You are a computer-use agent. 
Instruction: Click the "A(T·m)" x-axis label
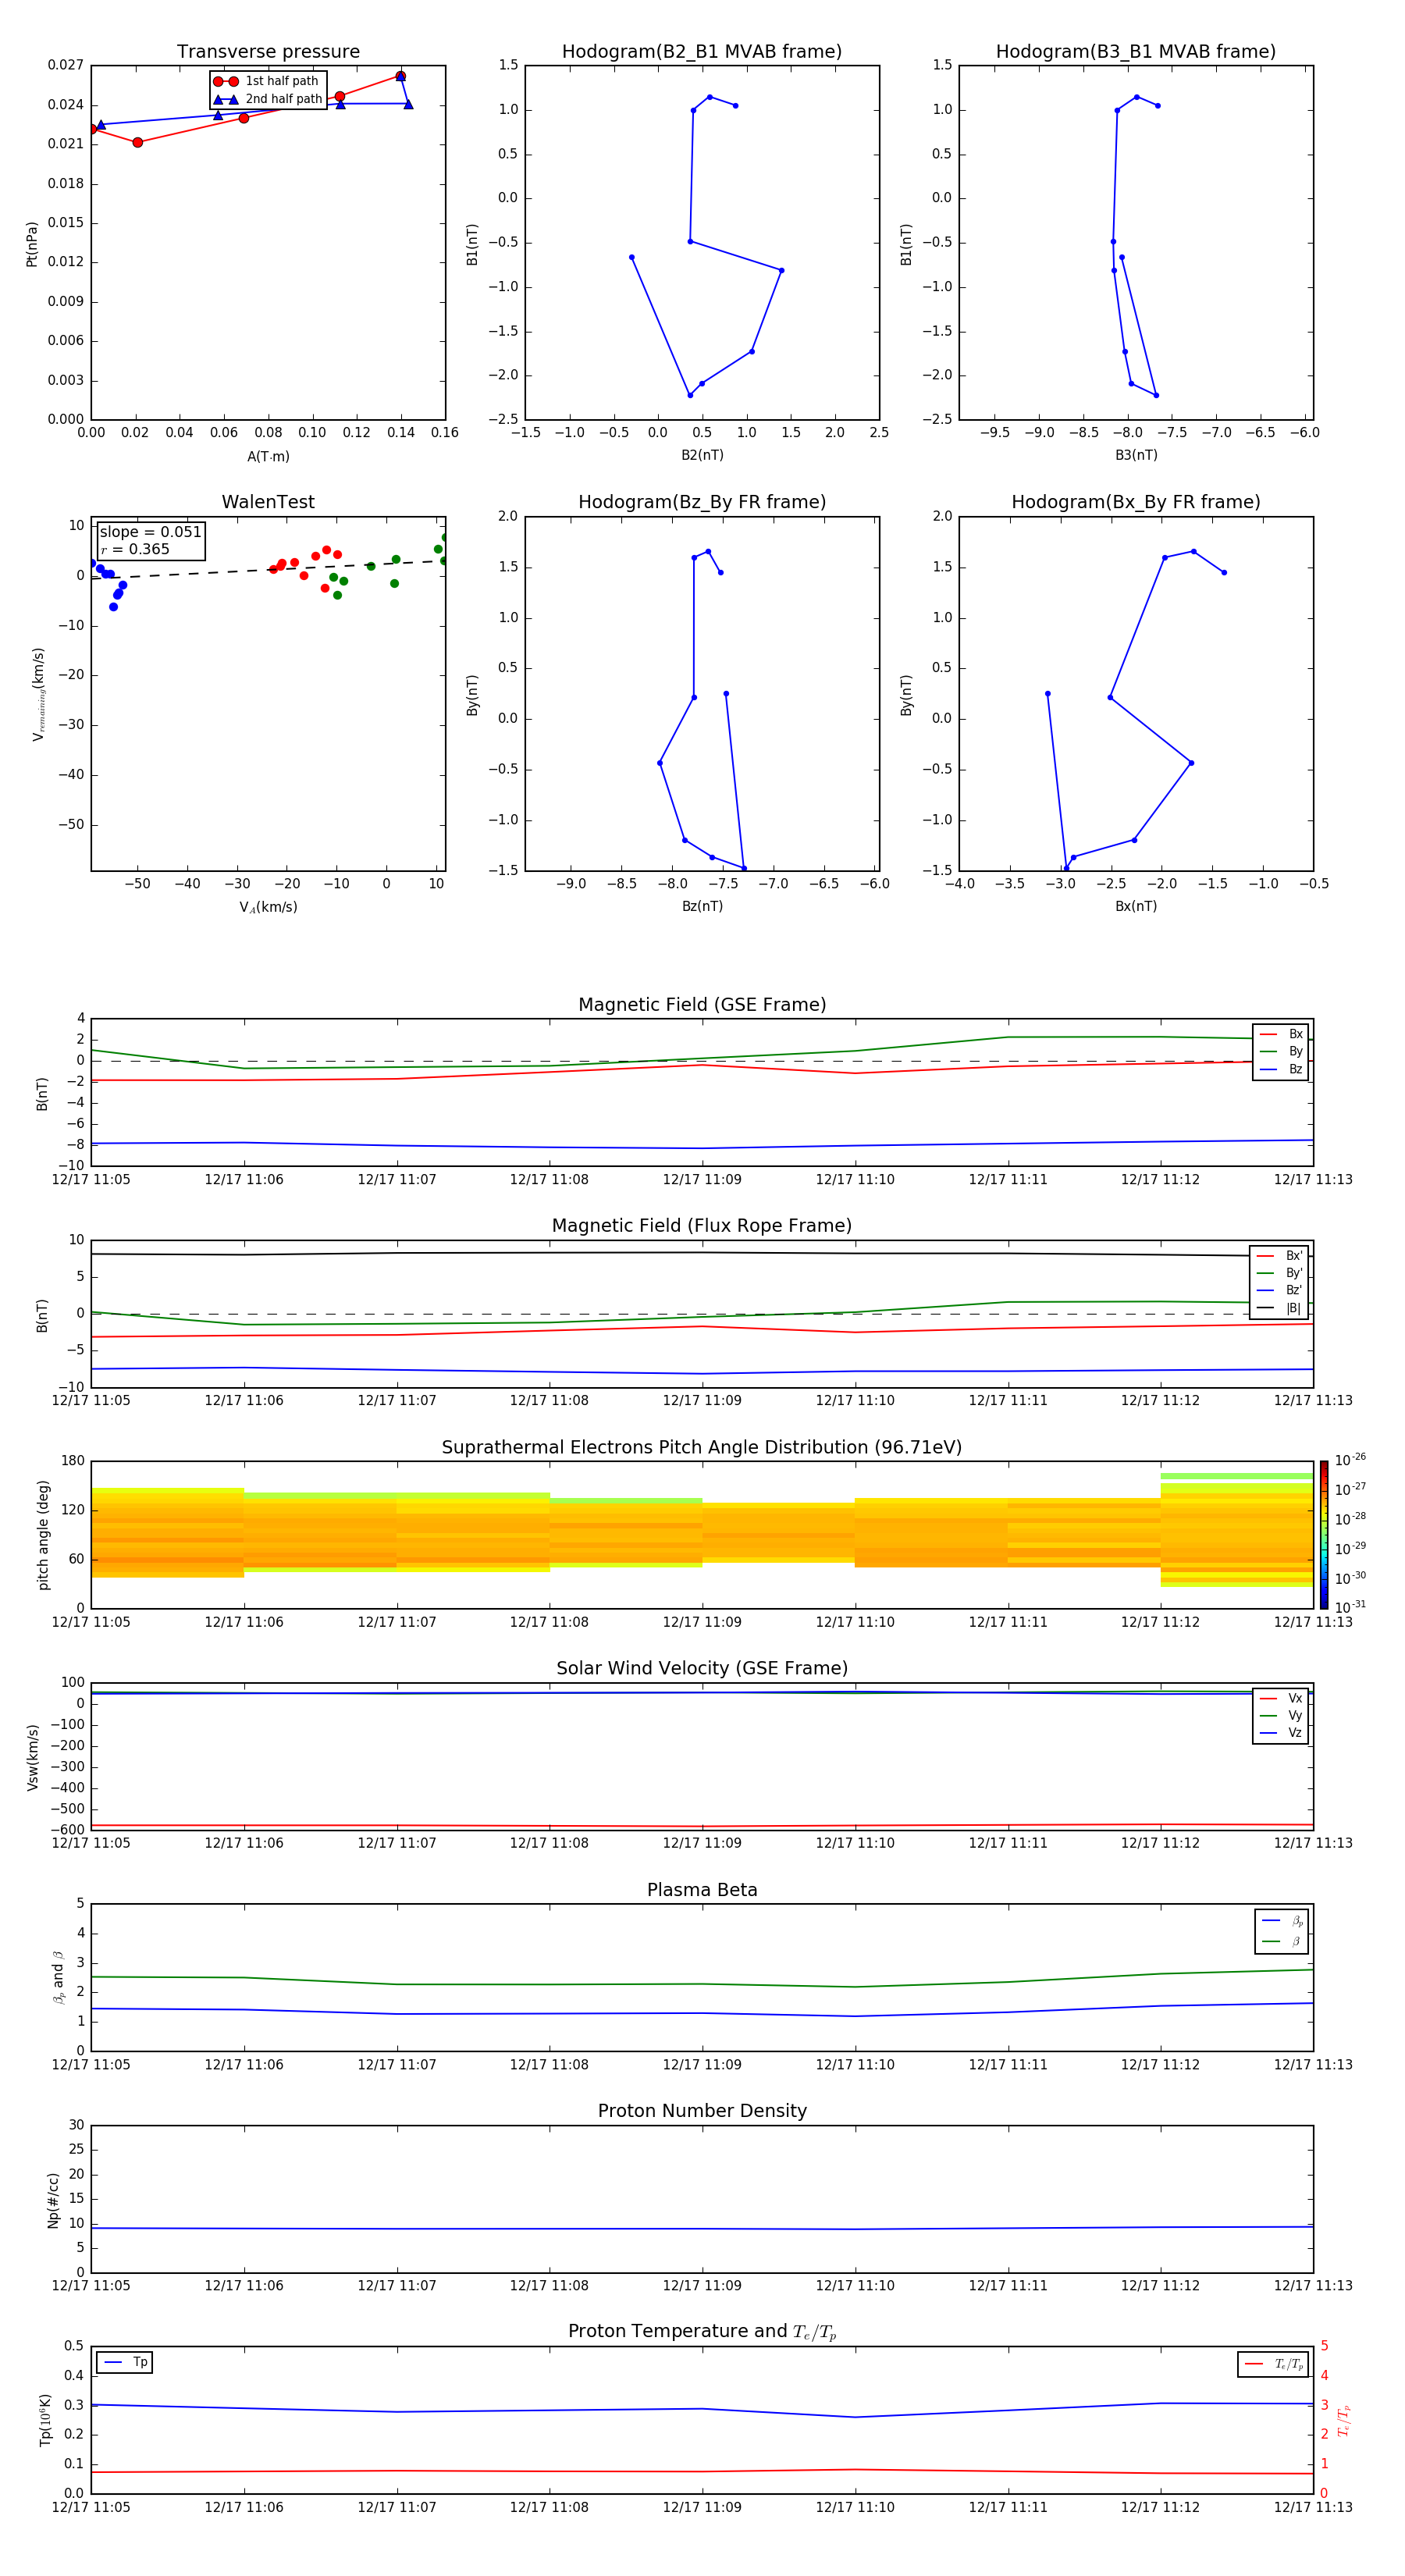(268, 457)
